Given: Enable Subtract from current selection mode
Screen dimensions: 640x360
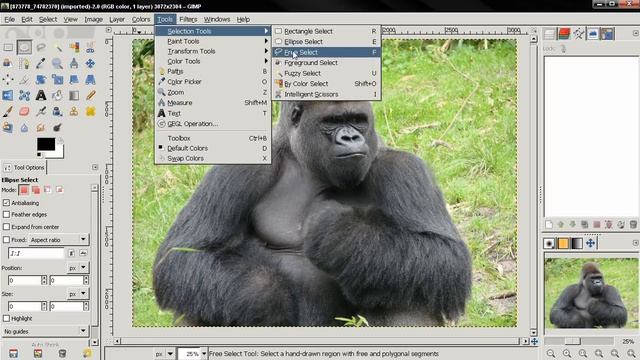Looking at the screenshot, I should click(x=48, y=190).
